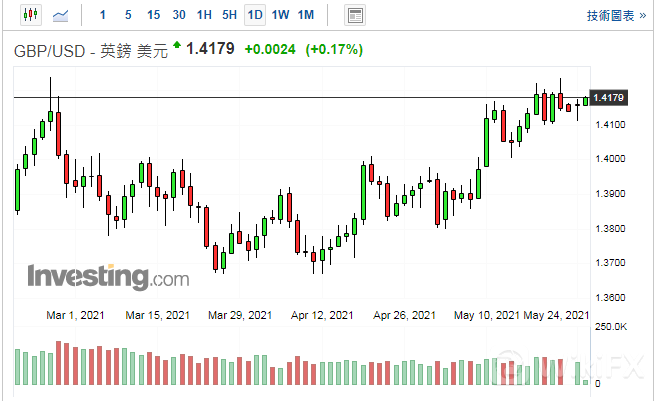Switch to the 1H interval

[x=204, y=15]
